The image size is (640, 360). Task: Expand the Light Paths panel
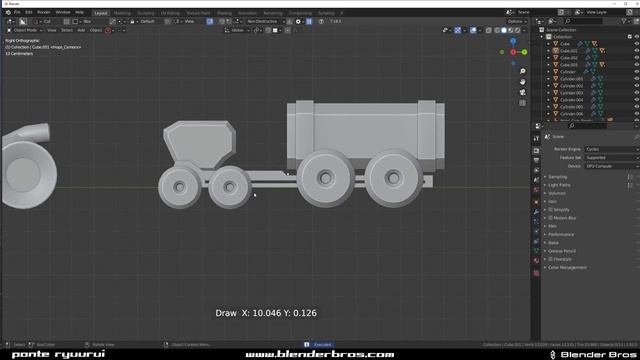tap(559, 185)
